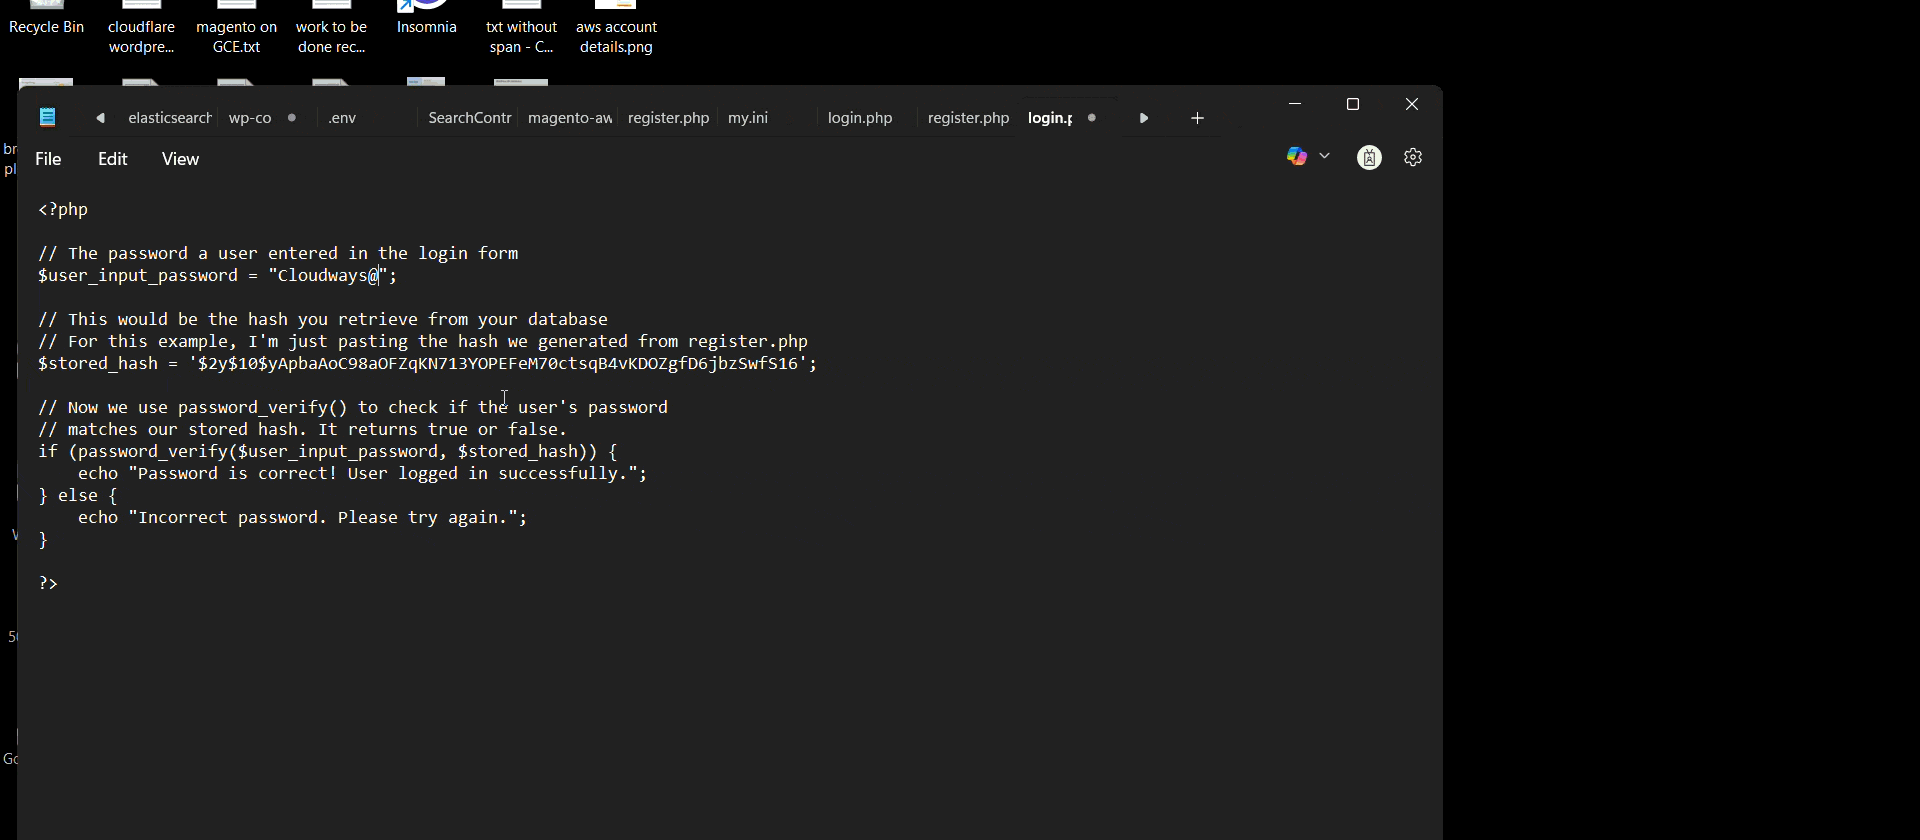Select the Insomnia desktop shortcut
The image size is (1920, 840).
426,19
